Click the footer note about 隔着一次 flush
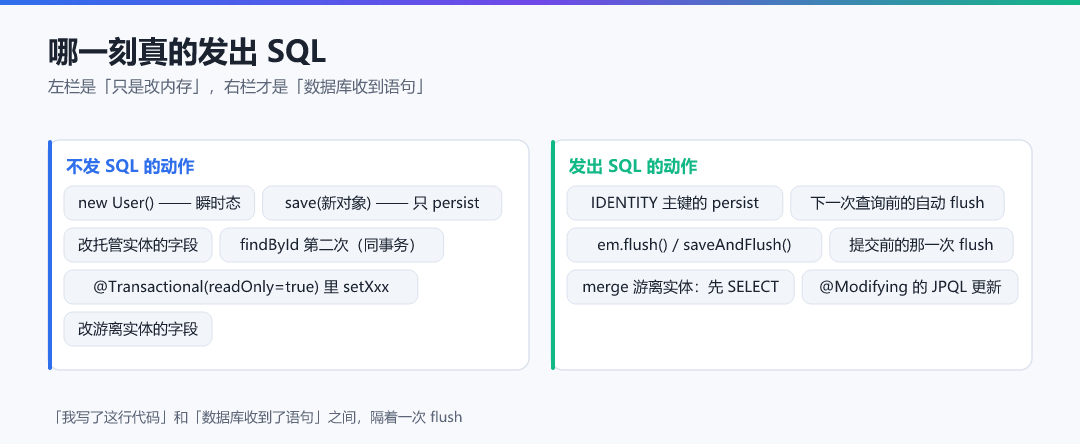 257,417
